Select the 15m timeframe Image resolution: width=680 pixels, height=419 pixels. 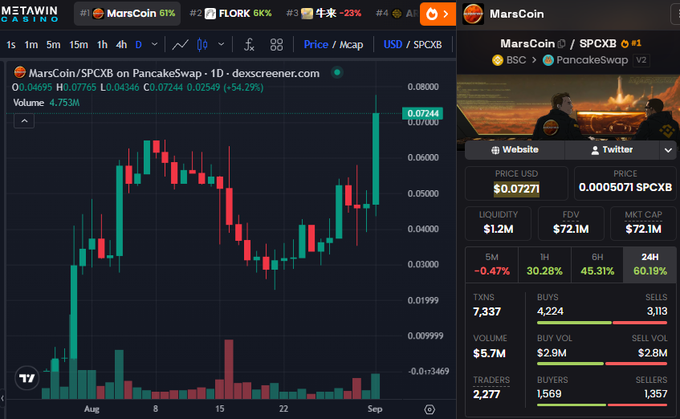coord(78,45)
